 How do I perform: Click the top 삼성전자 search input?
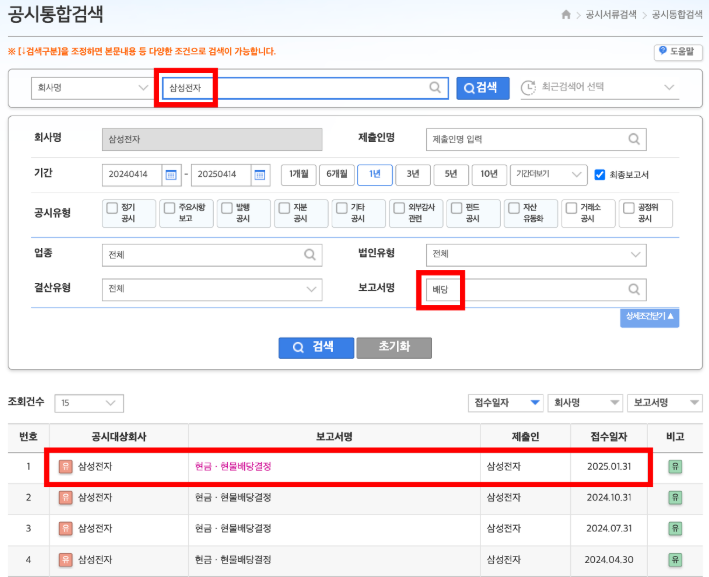coord(305,88)
